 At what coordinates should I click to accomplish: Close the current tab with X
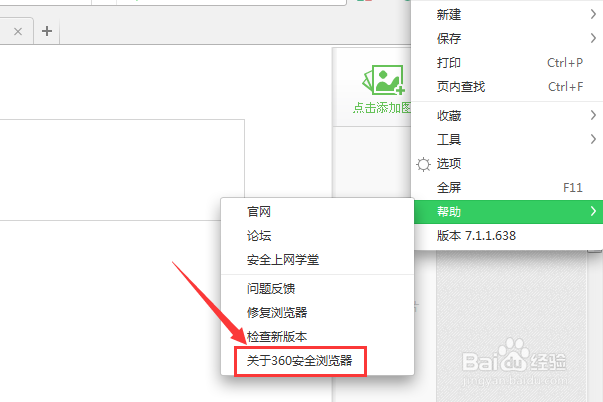click(18, 32)
